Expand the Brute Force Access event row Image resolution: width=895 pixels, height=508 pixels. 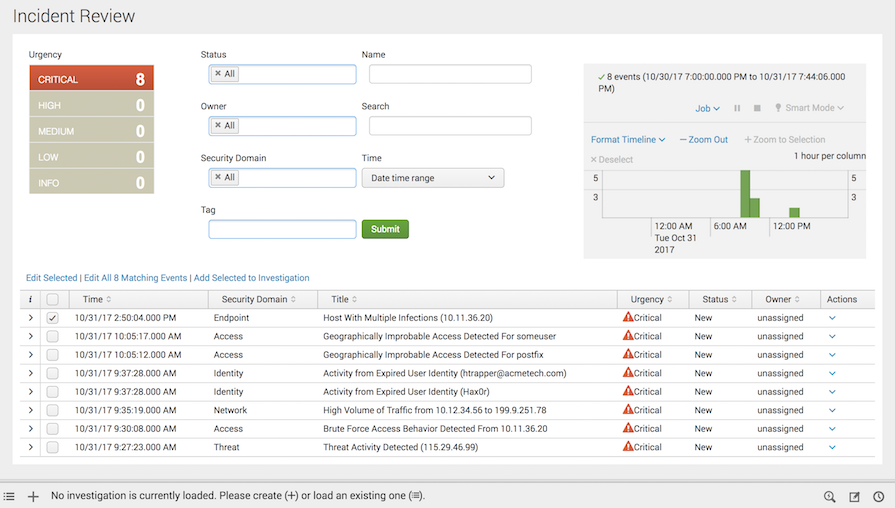[x=30, y=428]
